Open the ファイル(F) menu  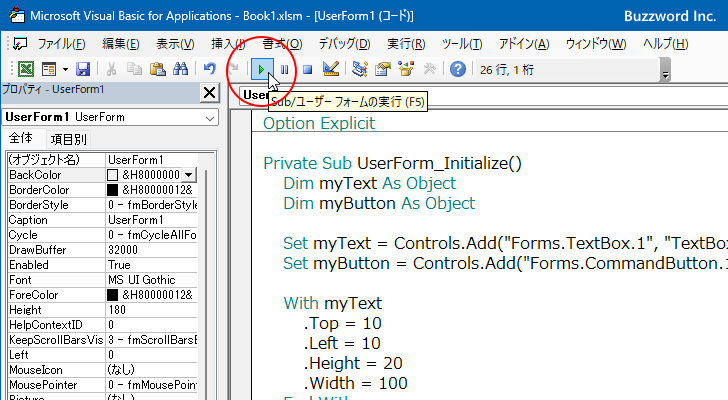coord(61,44)
